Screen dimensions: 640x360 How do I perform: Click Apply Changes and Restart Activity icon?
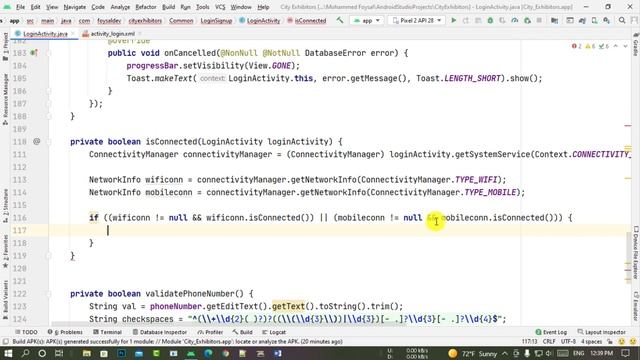[x=466, y=20]
